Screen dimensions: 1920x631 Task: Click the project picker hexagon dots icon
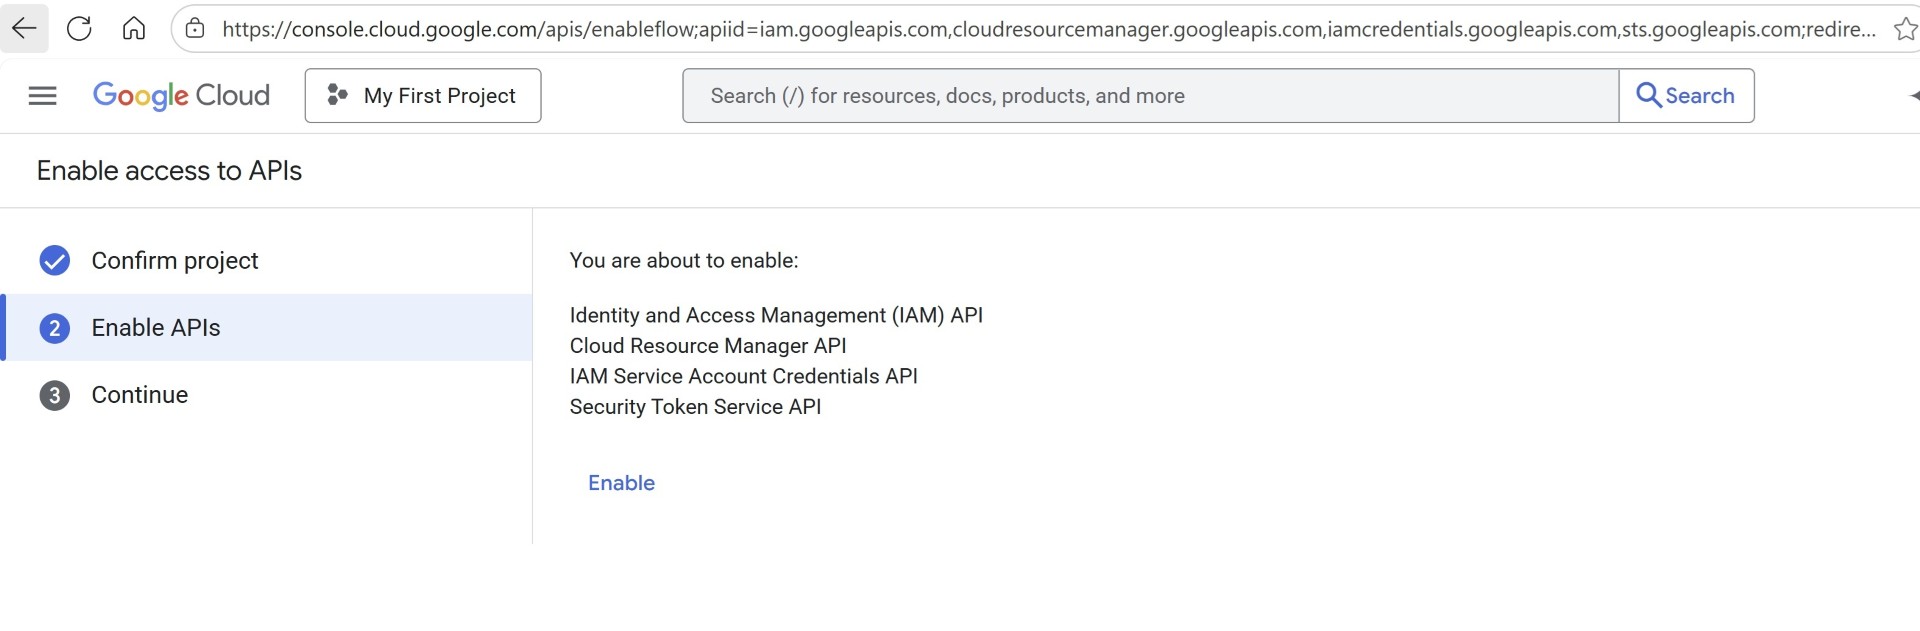(337, 95)
